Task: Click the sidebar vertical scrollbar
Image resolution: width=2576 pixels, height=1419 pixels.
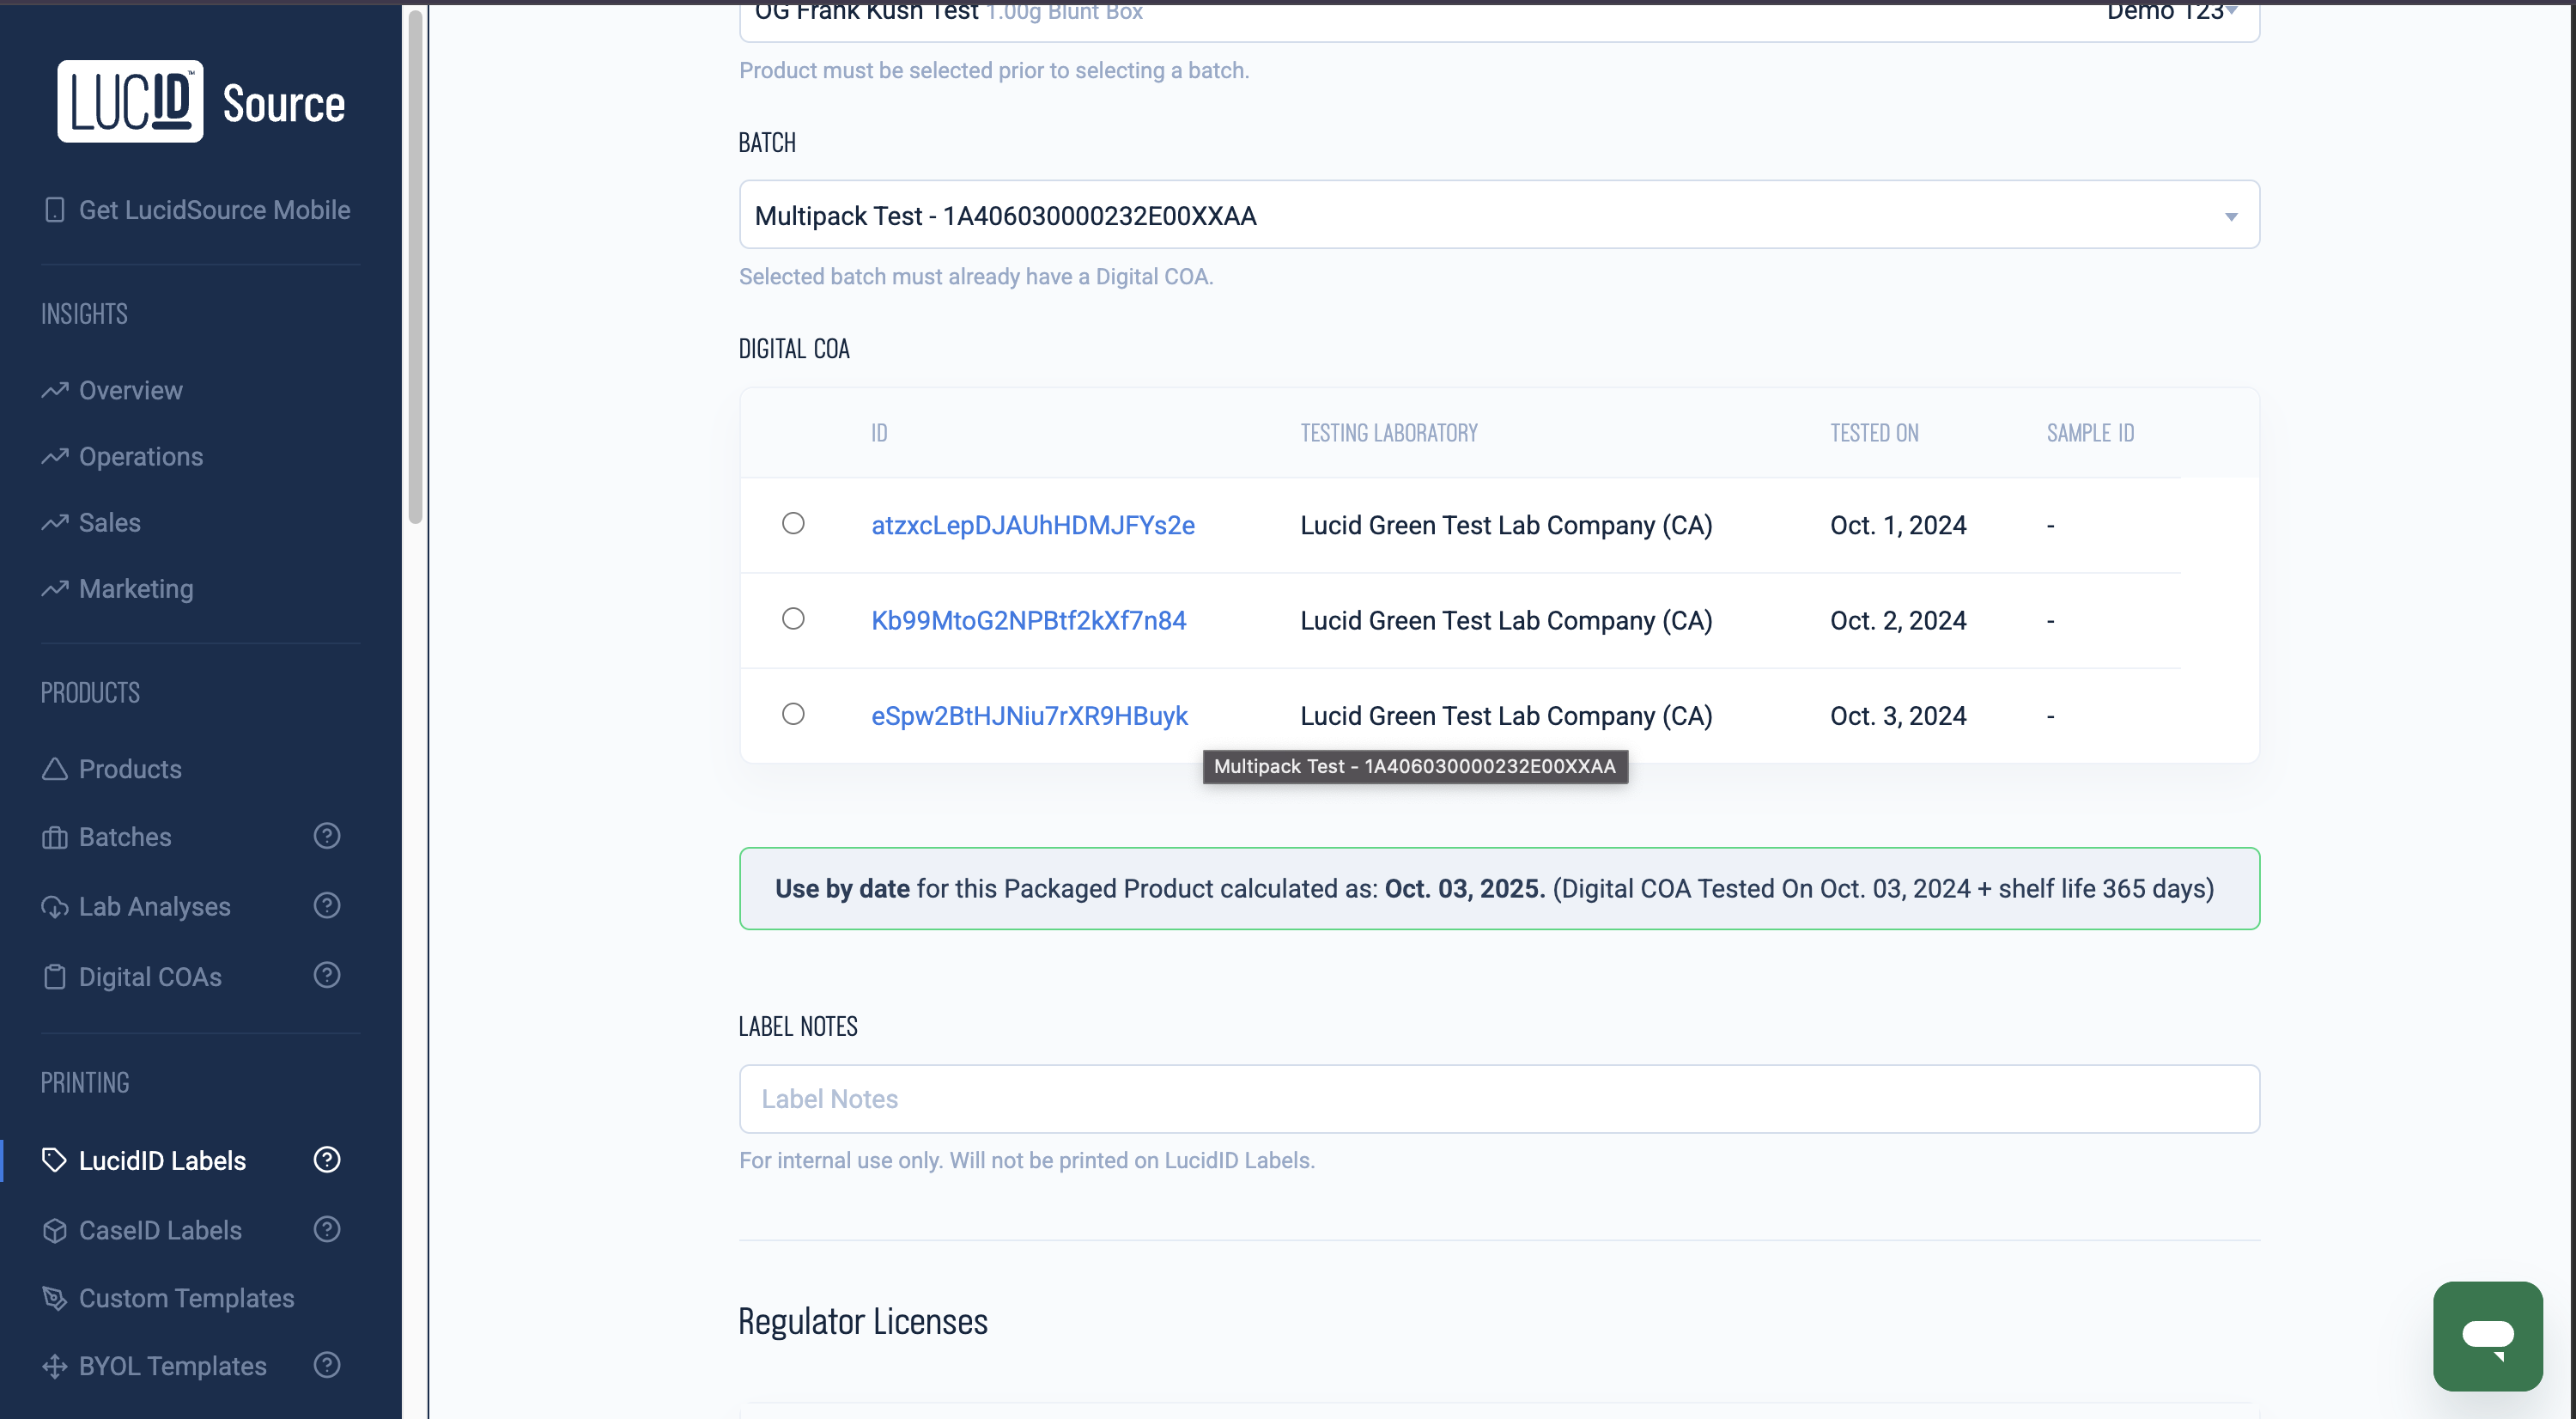Action: point(415,267)
